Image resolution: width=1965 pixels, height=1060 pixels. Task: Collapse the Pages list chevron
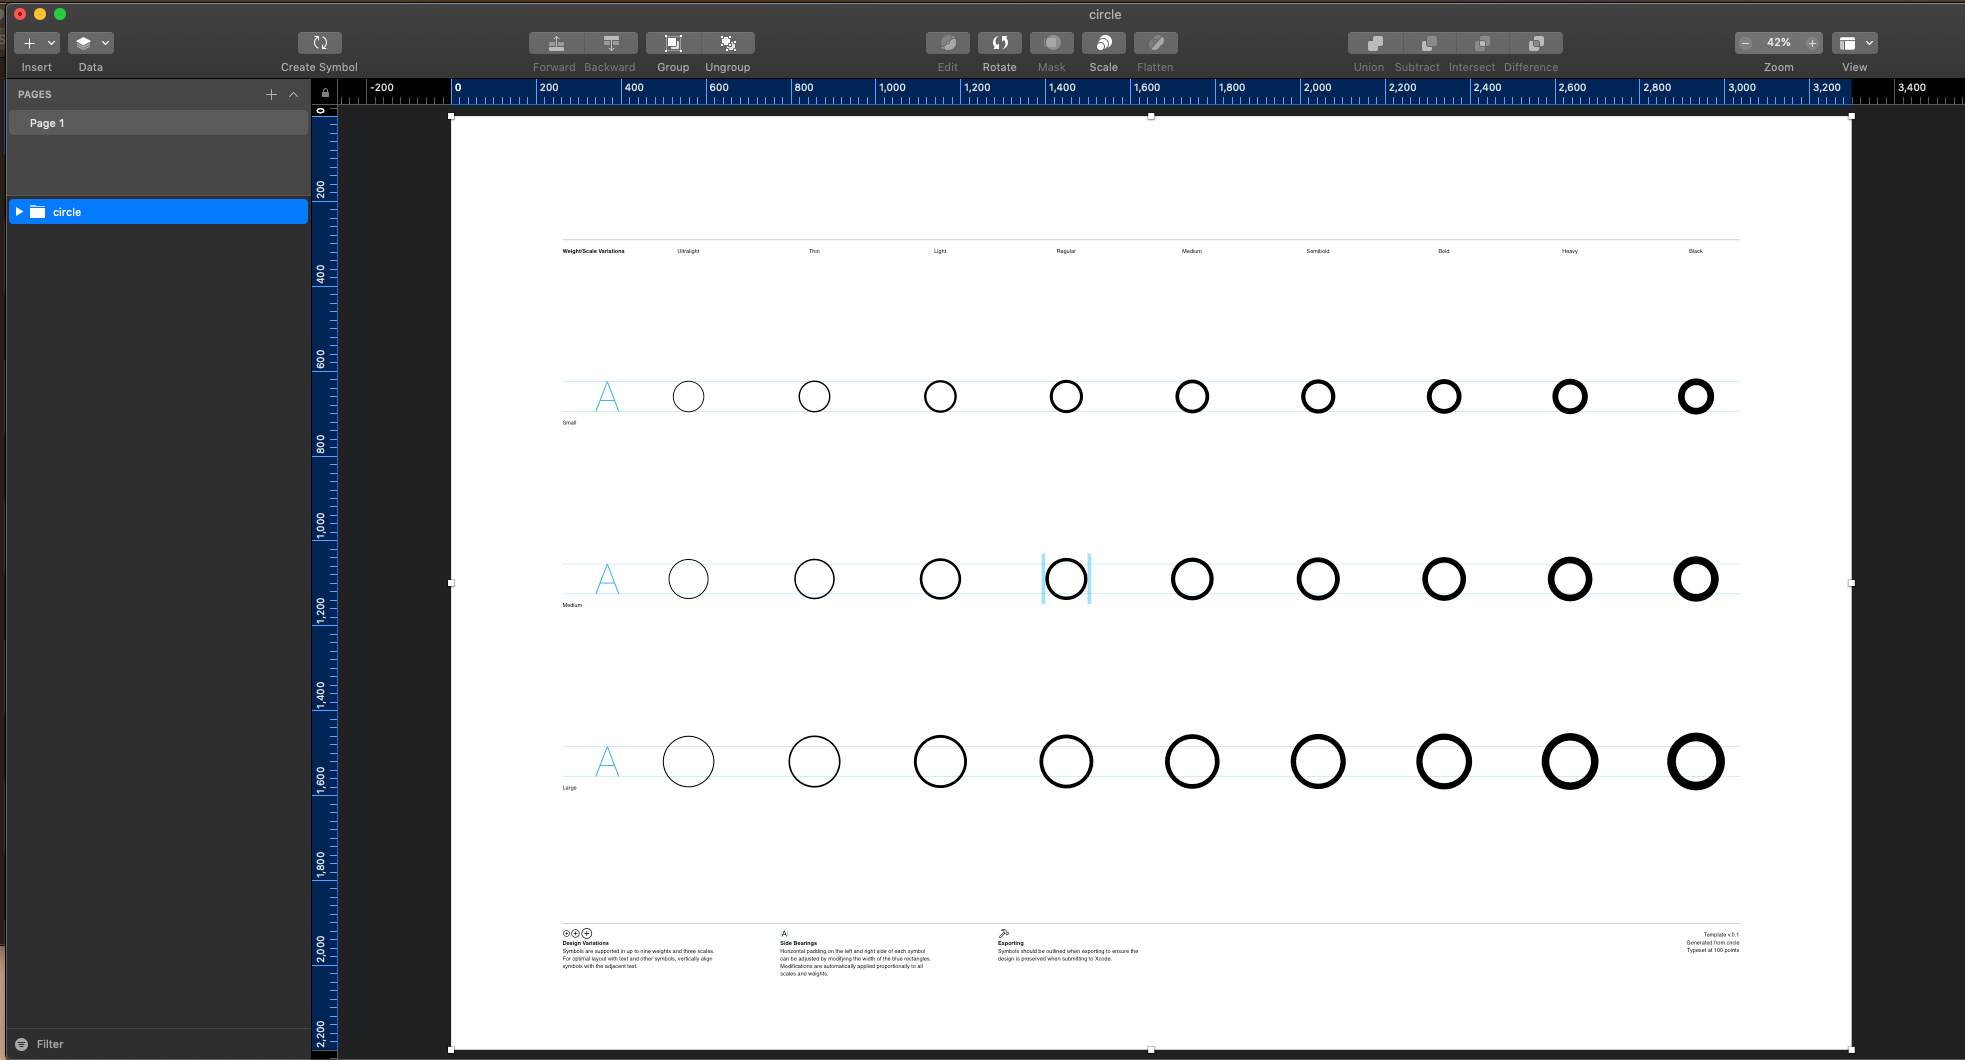[x=293, y=94]
